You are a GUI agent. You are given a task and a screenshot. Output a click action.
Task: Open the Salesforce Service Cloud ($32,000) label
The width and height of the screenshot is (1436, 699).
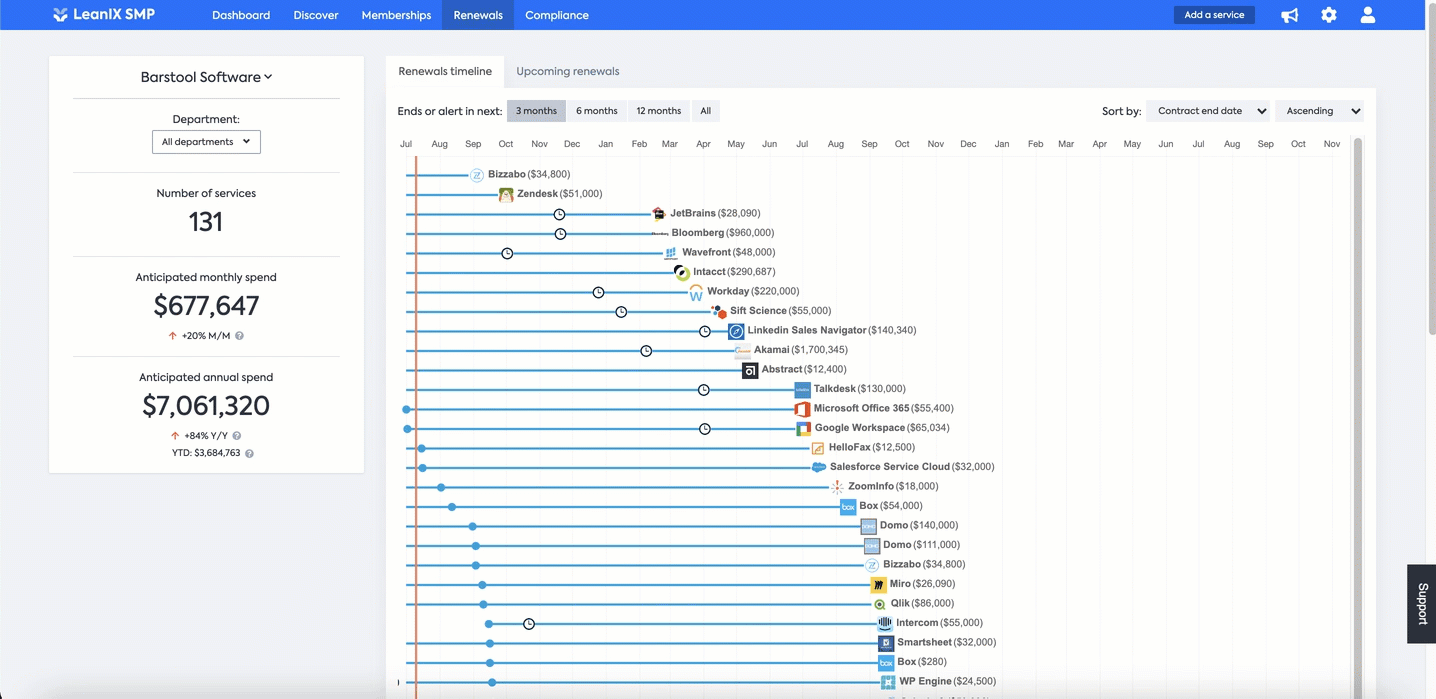coord(912,467)
